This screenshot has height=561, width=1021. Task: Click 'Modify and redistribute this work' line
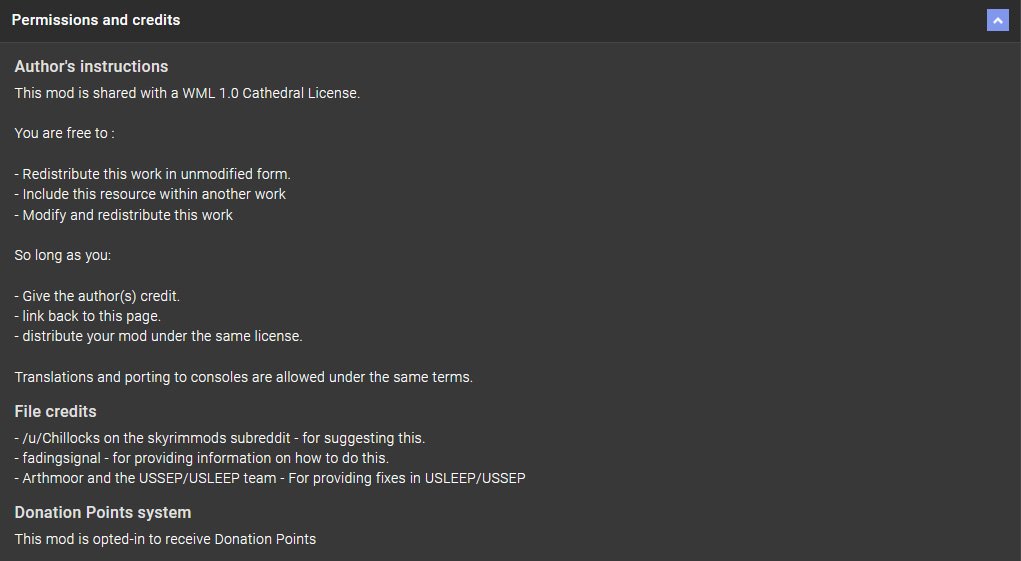(123, 215)
